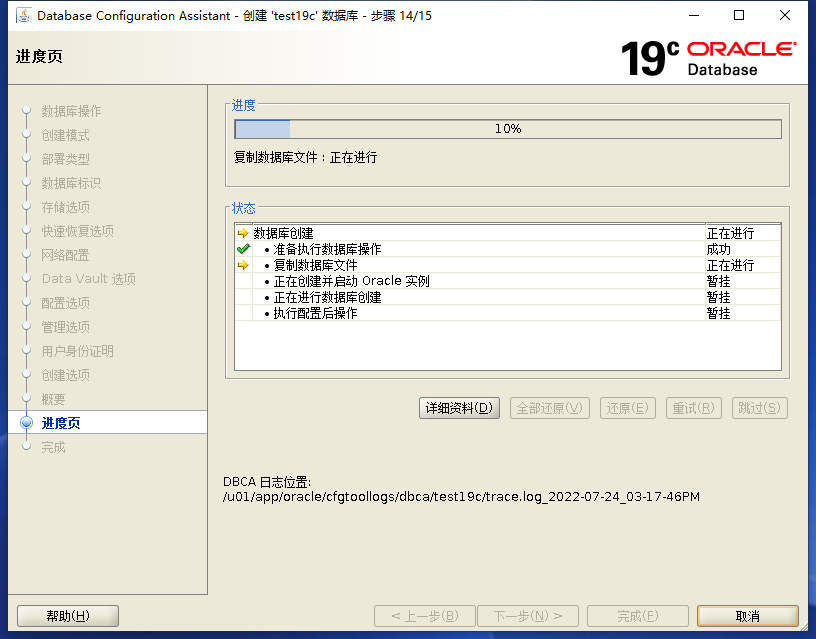The height and width of the screenshot is (639, 816).
Task: Select Data Vault 选项 step in sidebar
Action: coord(89,279)
